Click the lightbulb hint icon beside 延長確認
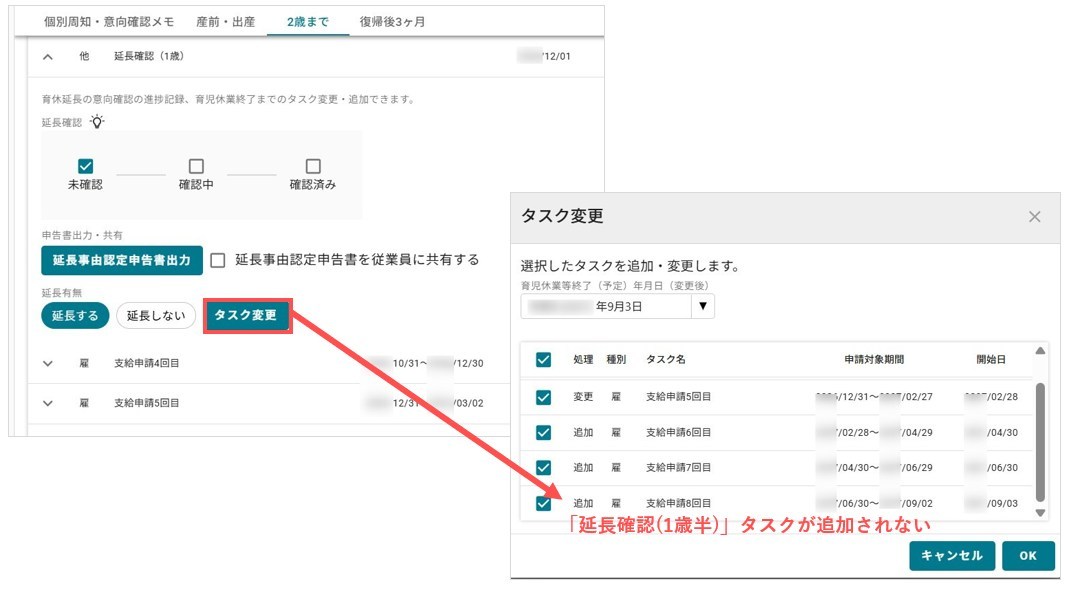1070x590 pixels. tap(98, 122)
